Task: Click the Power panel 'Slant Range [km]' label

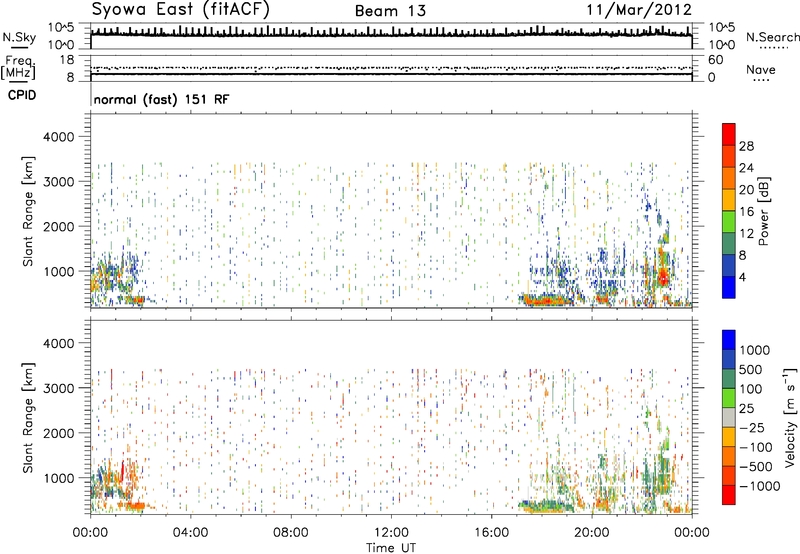Action: click(28, 211)
